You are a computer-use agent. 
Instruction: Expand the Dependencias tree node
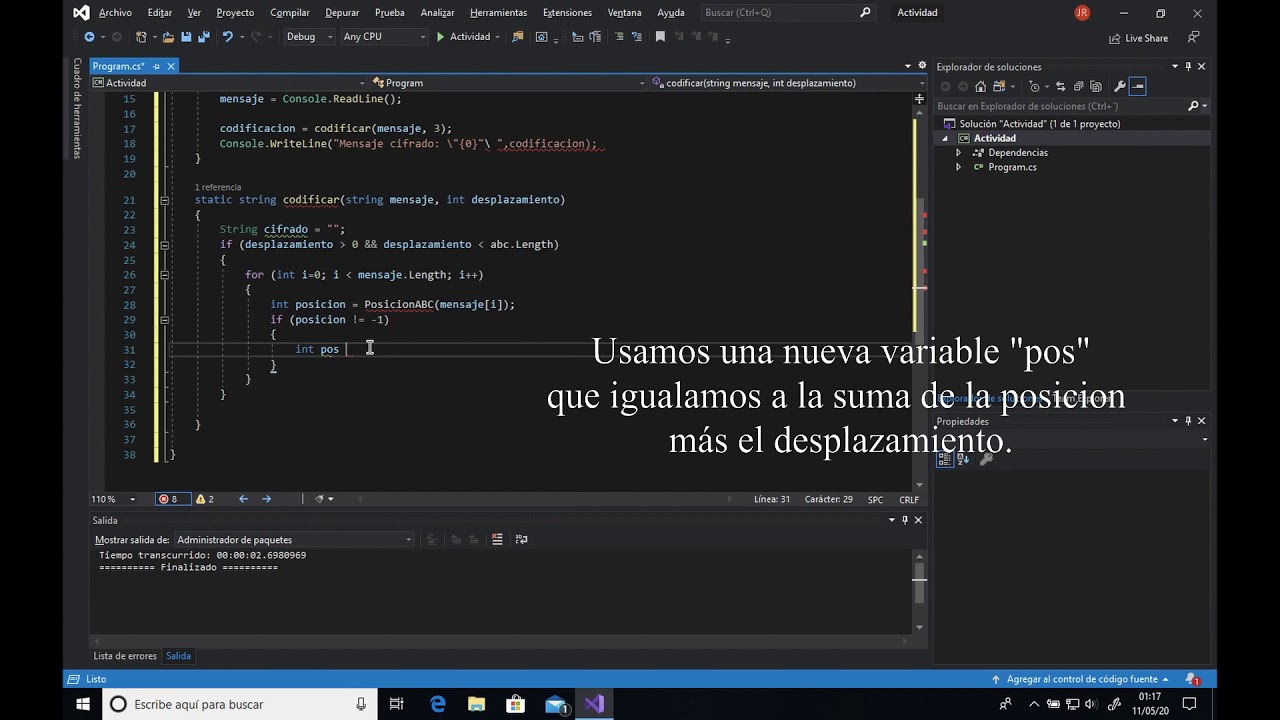pyautogui.click(x=958, y=153)
